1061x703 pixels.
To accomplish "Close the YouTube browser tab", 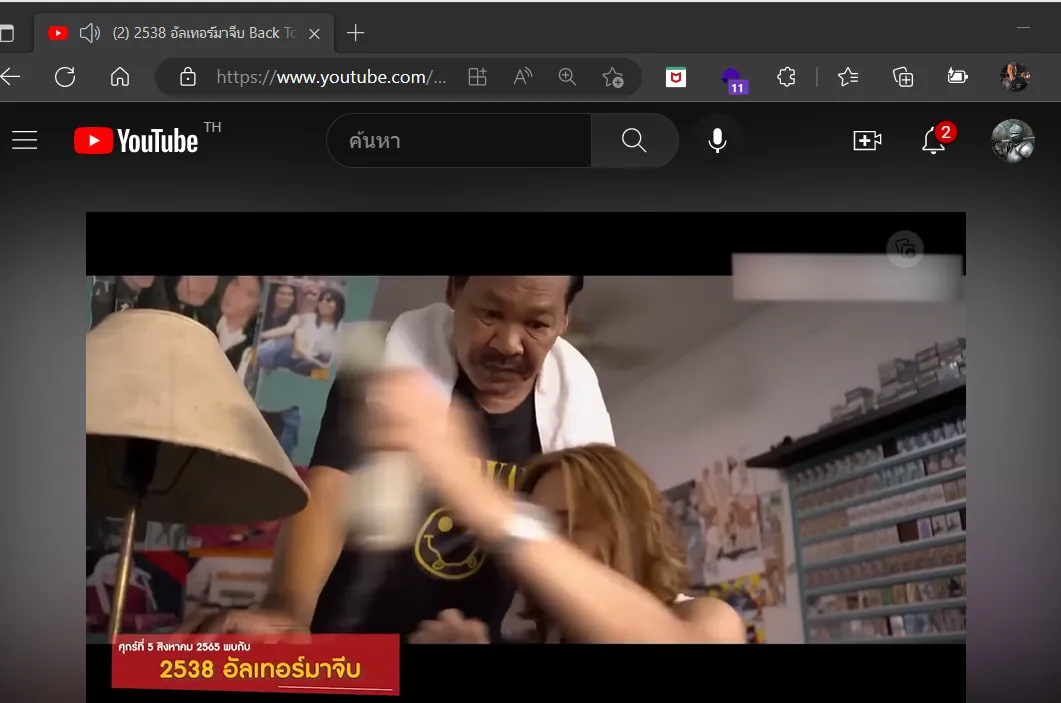I will (314, 34).
